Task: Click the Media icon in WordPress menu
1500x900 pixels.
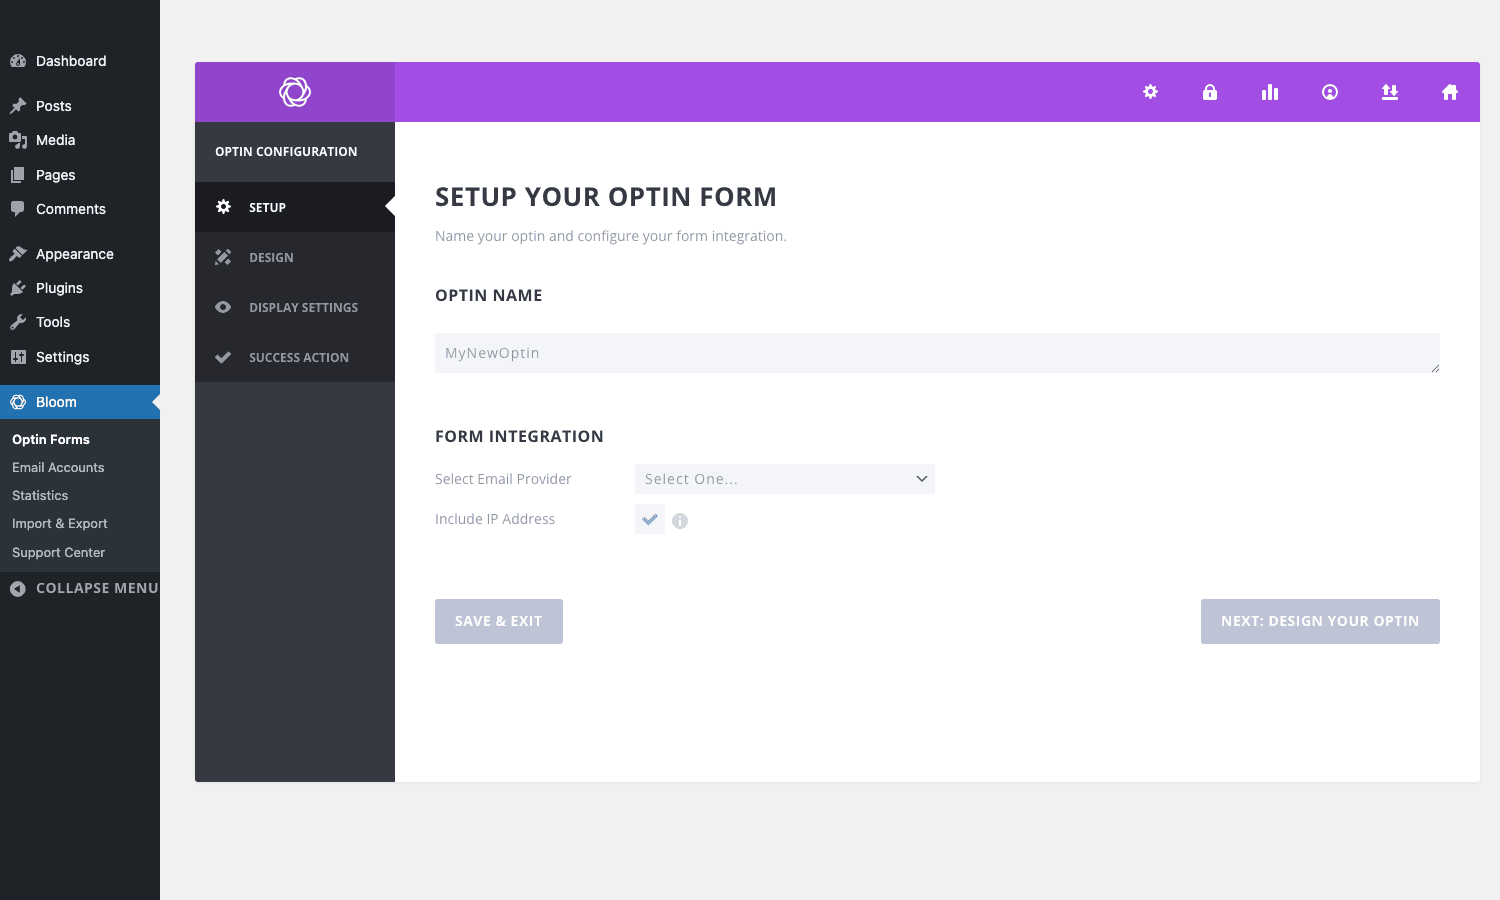Action: tap(18, 140)
